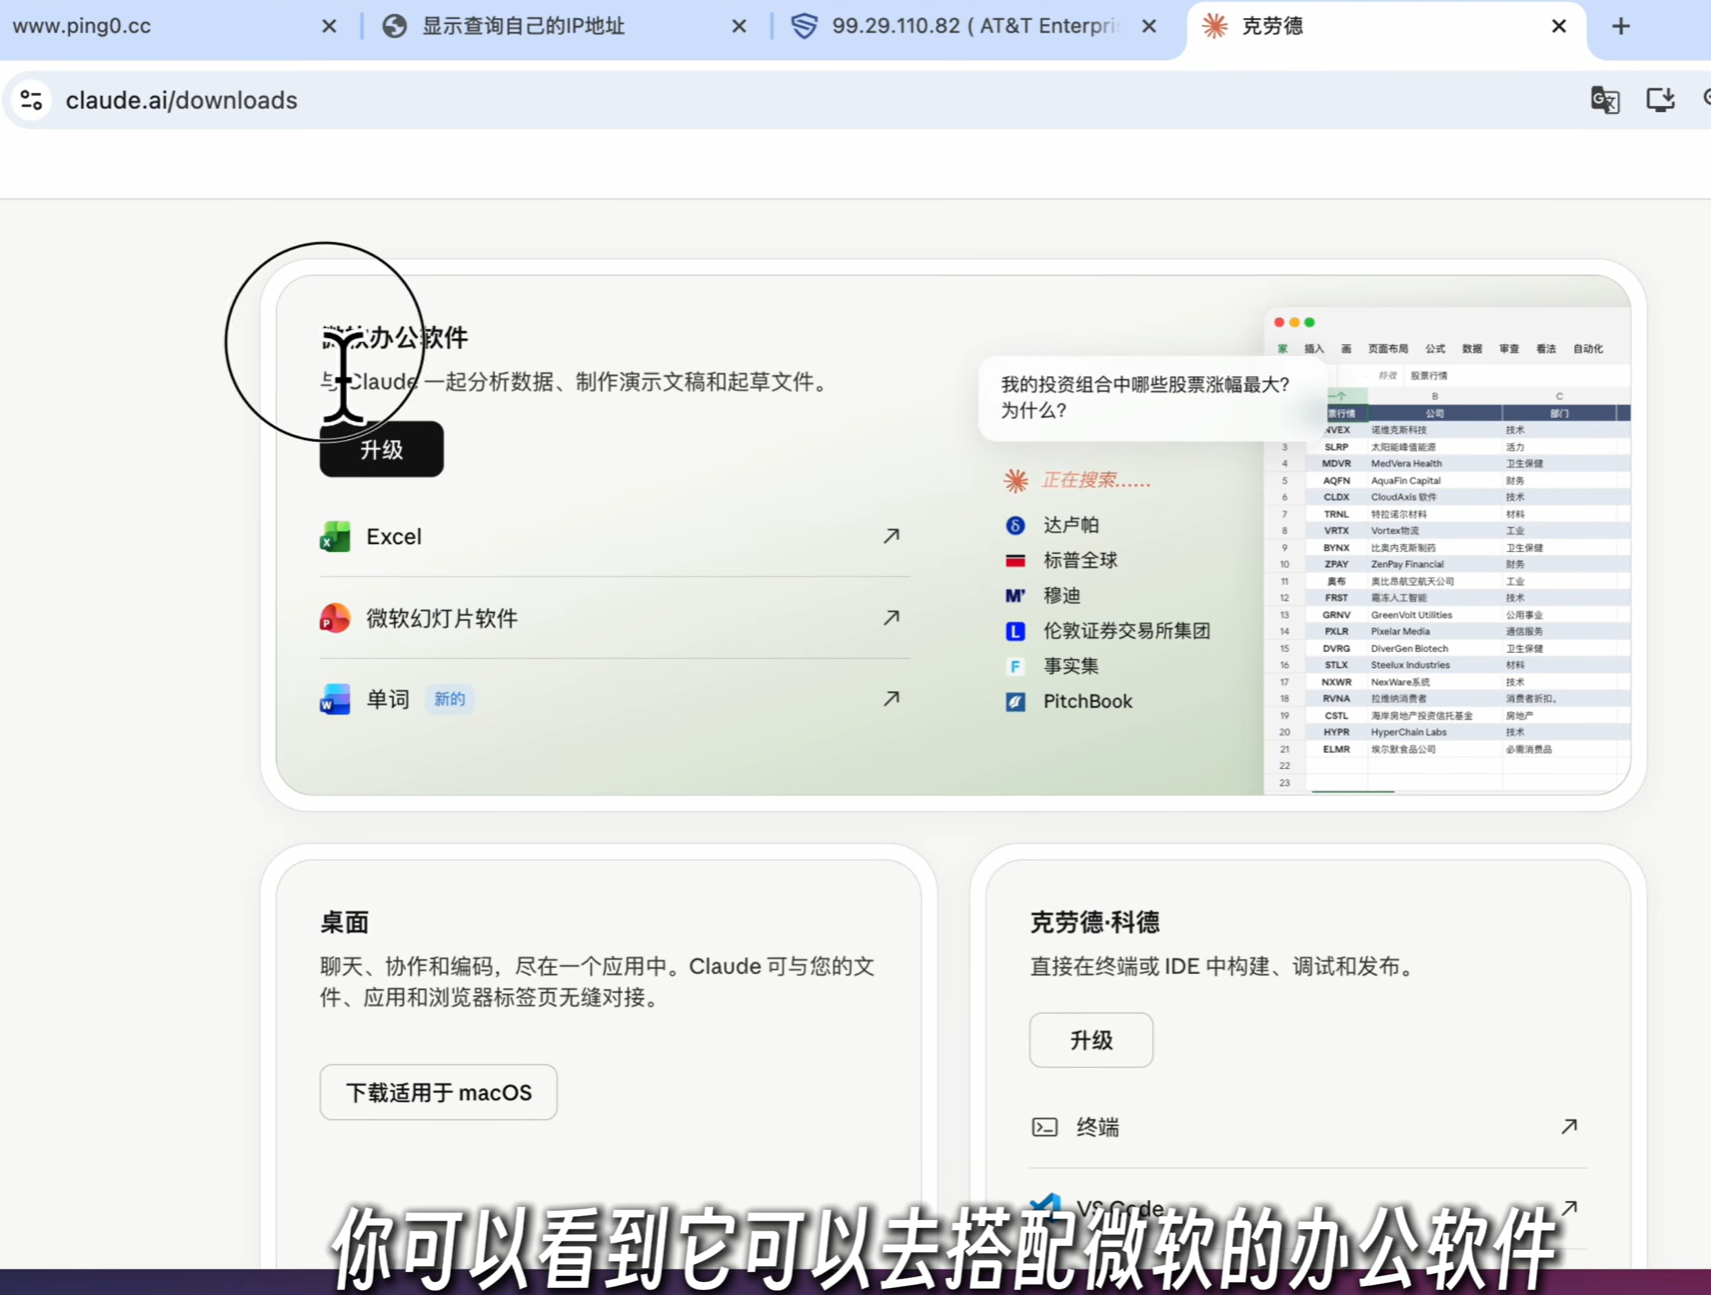The width and height of the screenshot is (1711, 1295).
Task: Click the Excel app icon
Action: (x=335, y=537)
